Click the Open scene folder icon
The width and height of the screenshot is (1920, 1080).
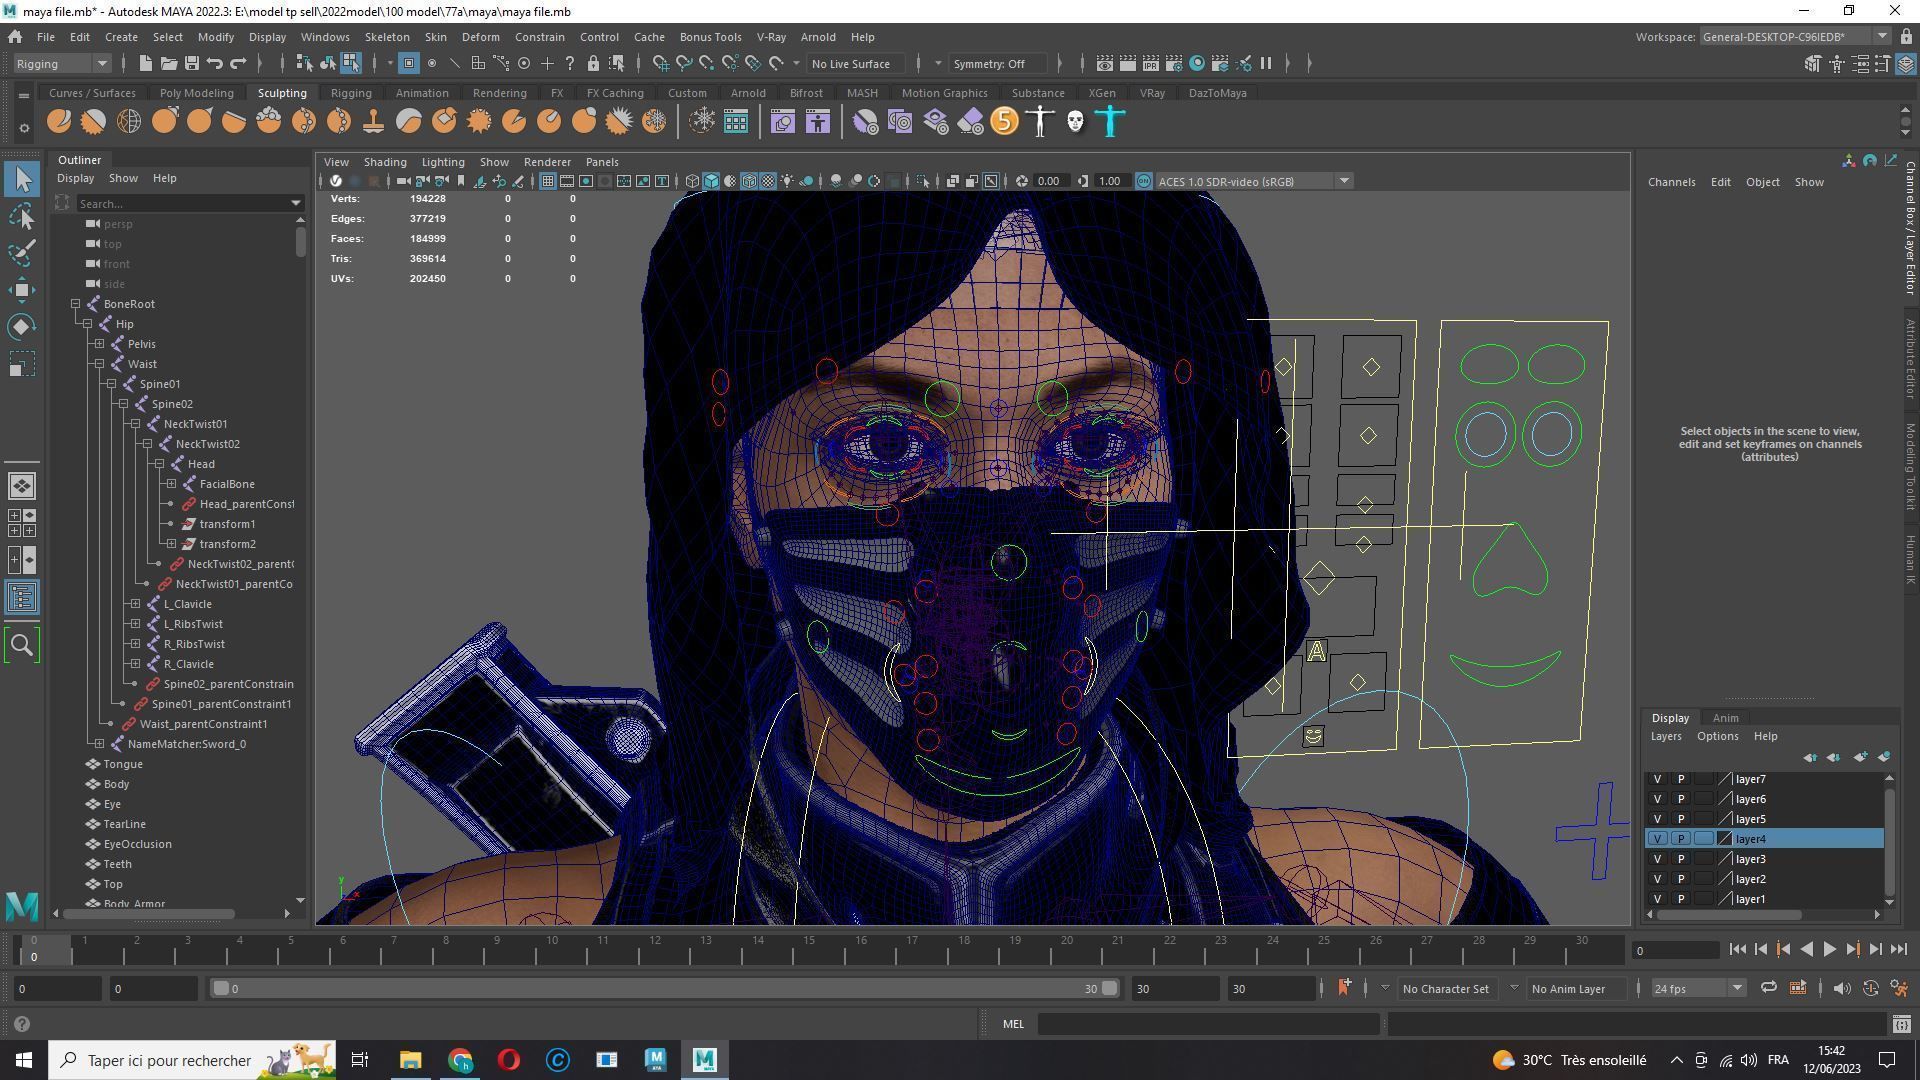168,63
